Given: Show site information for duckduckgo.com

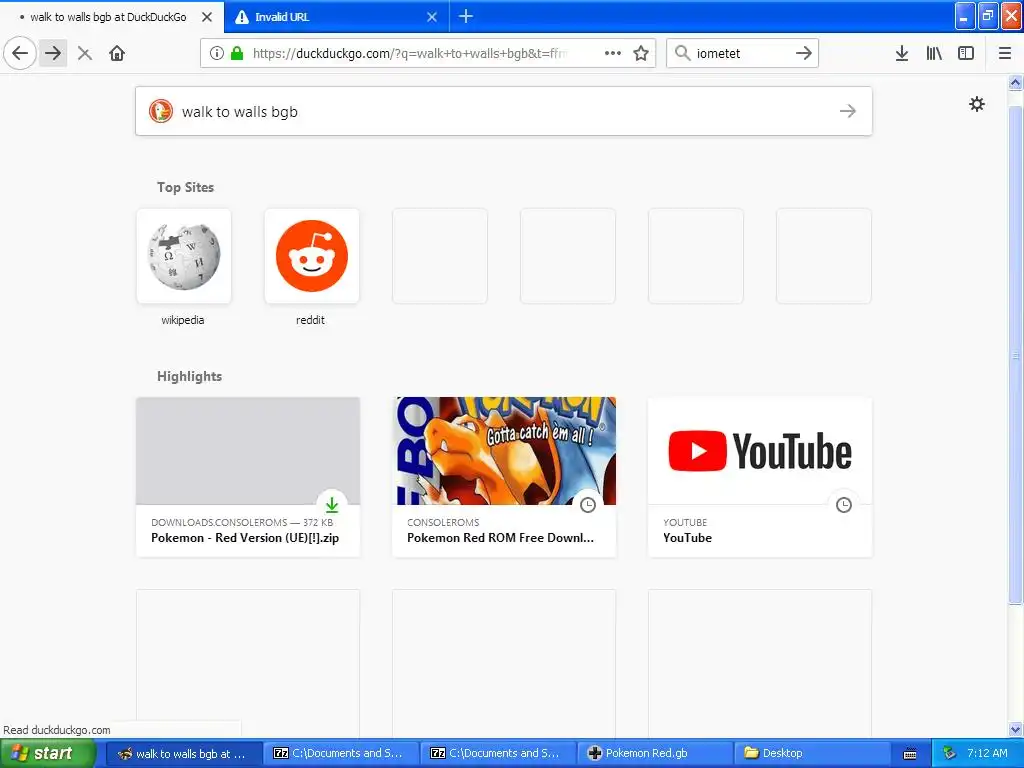Looking at the screenshot, I should 217,54.
